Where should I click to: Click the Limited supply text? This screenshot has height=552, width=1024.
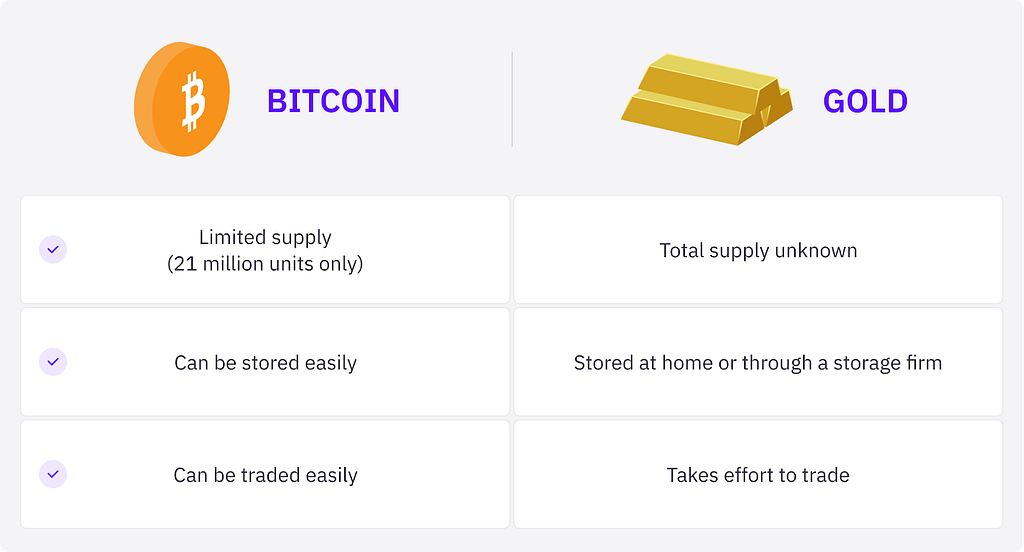pyautogui.click(x=265, y=236)
